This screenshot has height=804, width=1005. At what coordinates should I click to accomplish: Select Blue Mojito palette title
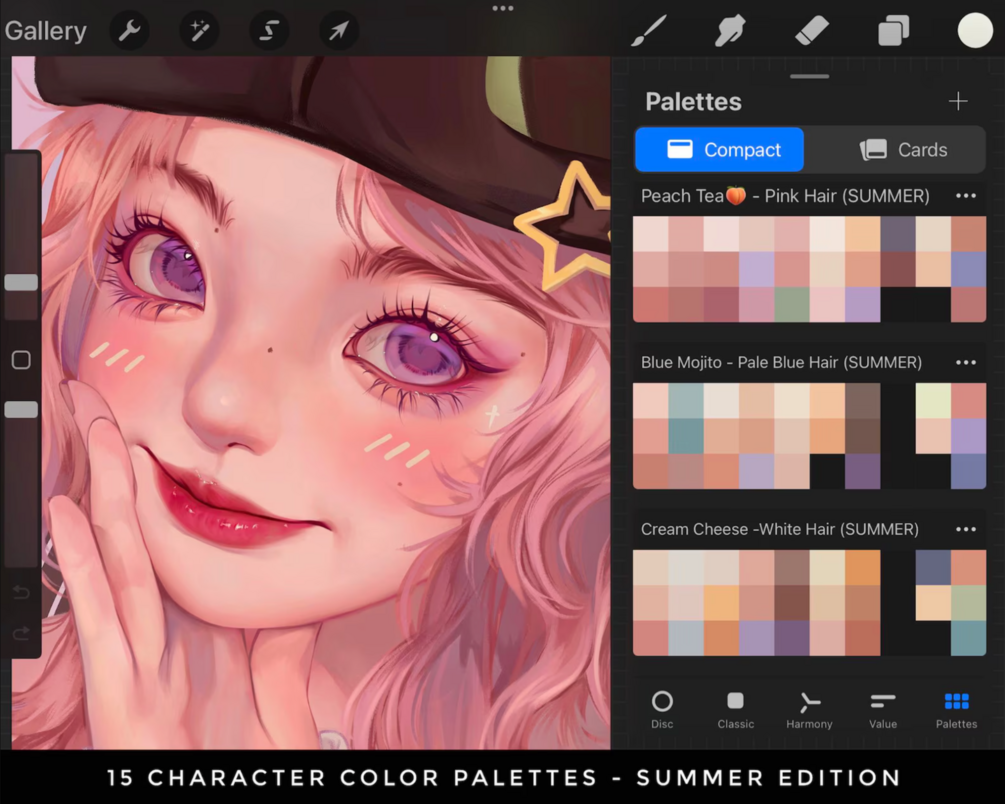coord(781,362)
